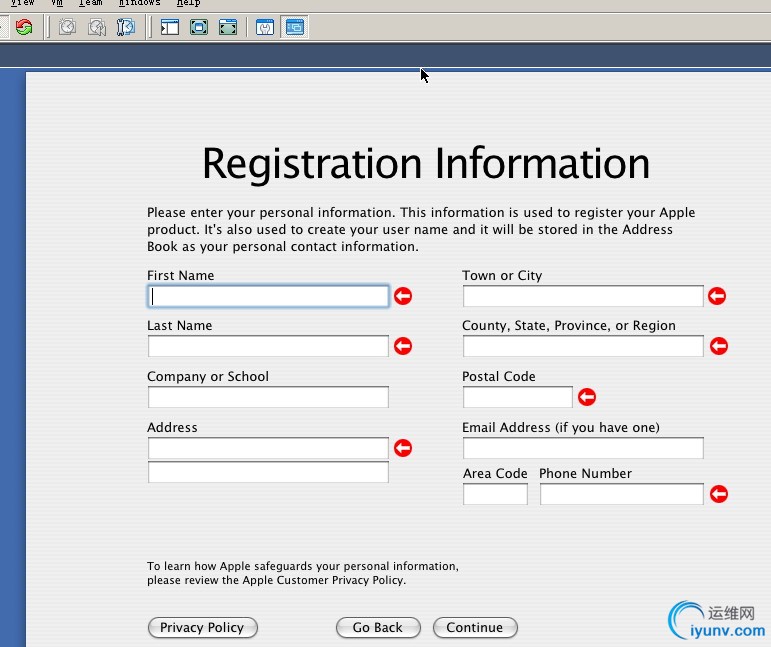Click the second Address line field
The width and height of the screenshot is (771, 647).
268,472
